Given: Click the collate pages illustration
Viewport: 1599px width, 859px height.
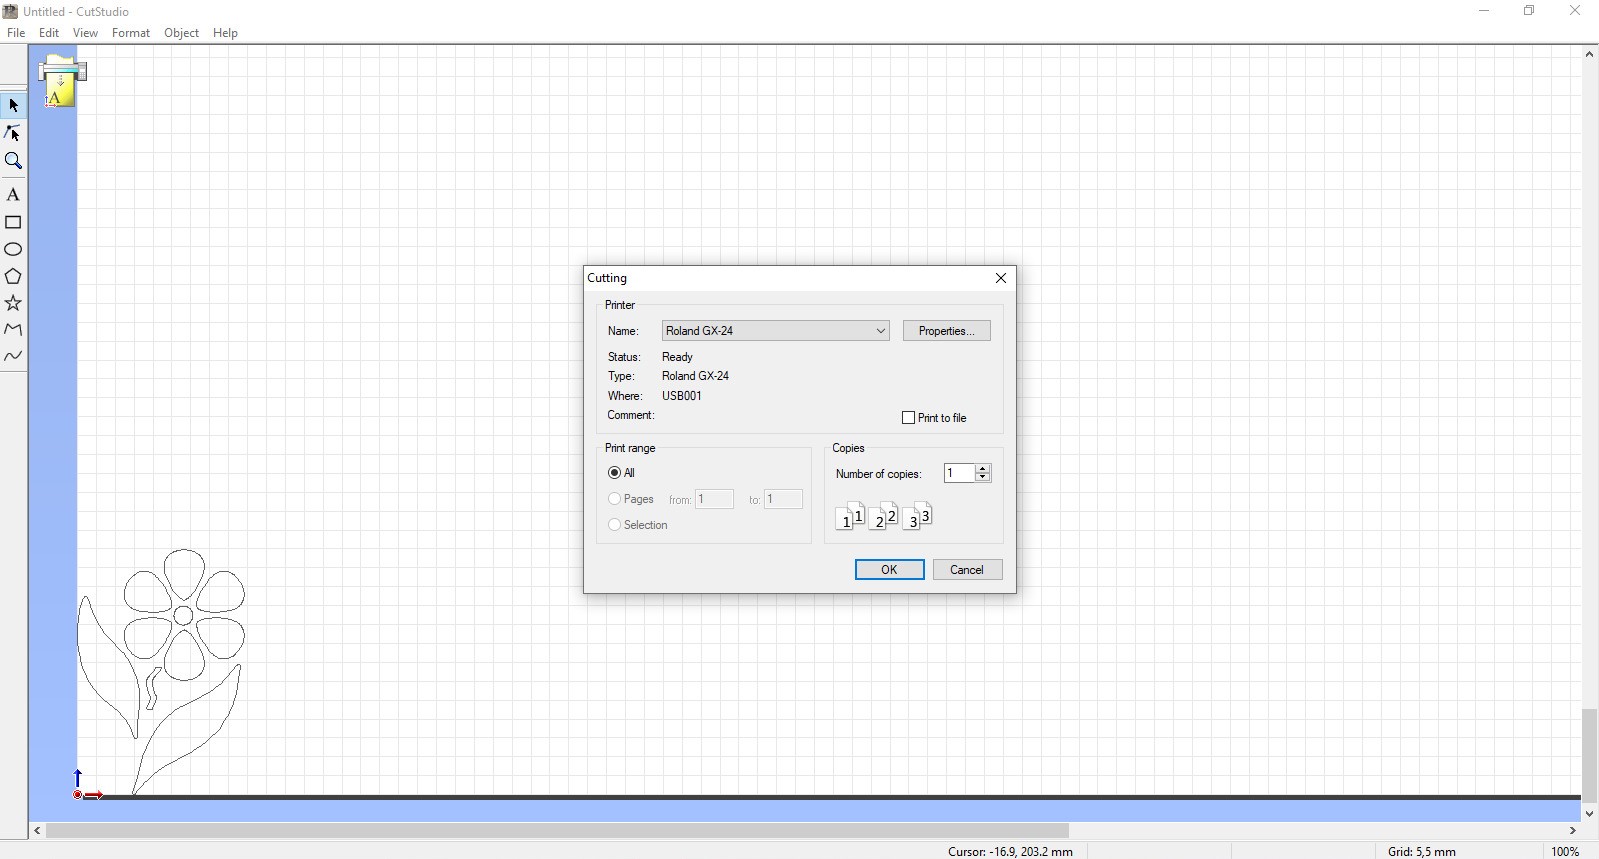Looking at the screenshot, I should click(884, 516).
